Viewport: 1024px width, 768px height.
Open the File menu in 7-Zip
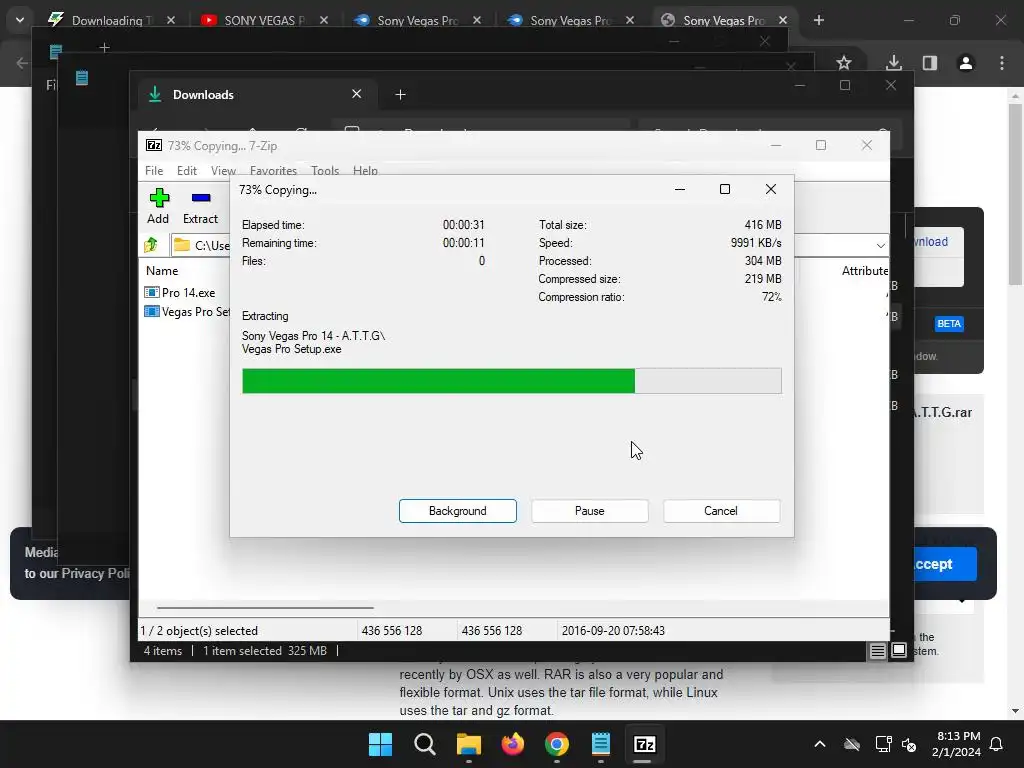154,170
